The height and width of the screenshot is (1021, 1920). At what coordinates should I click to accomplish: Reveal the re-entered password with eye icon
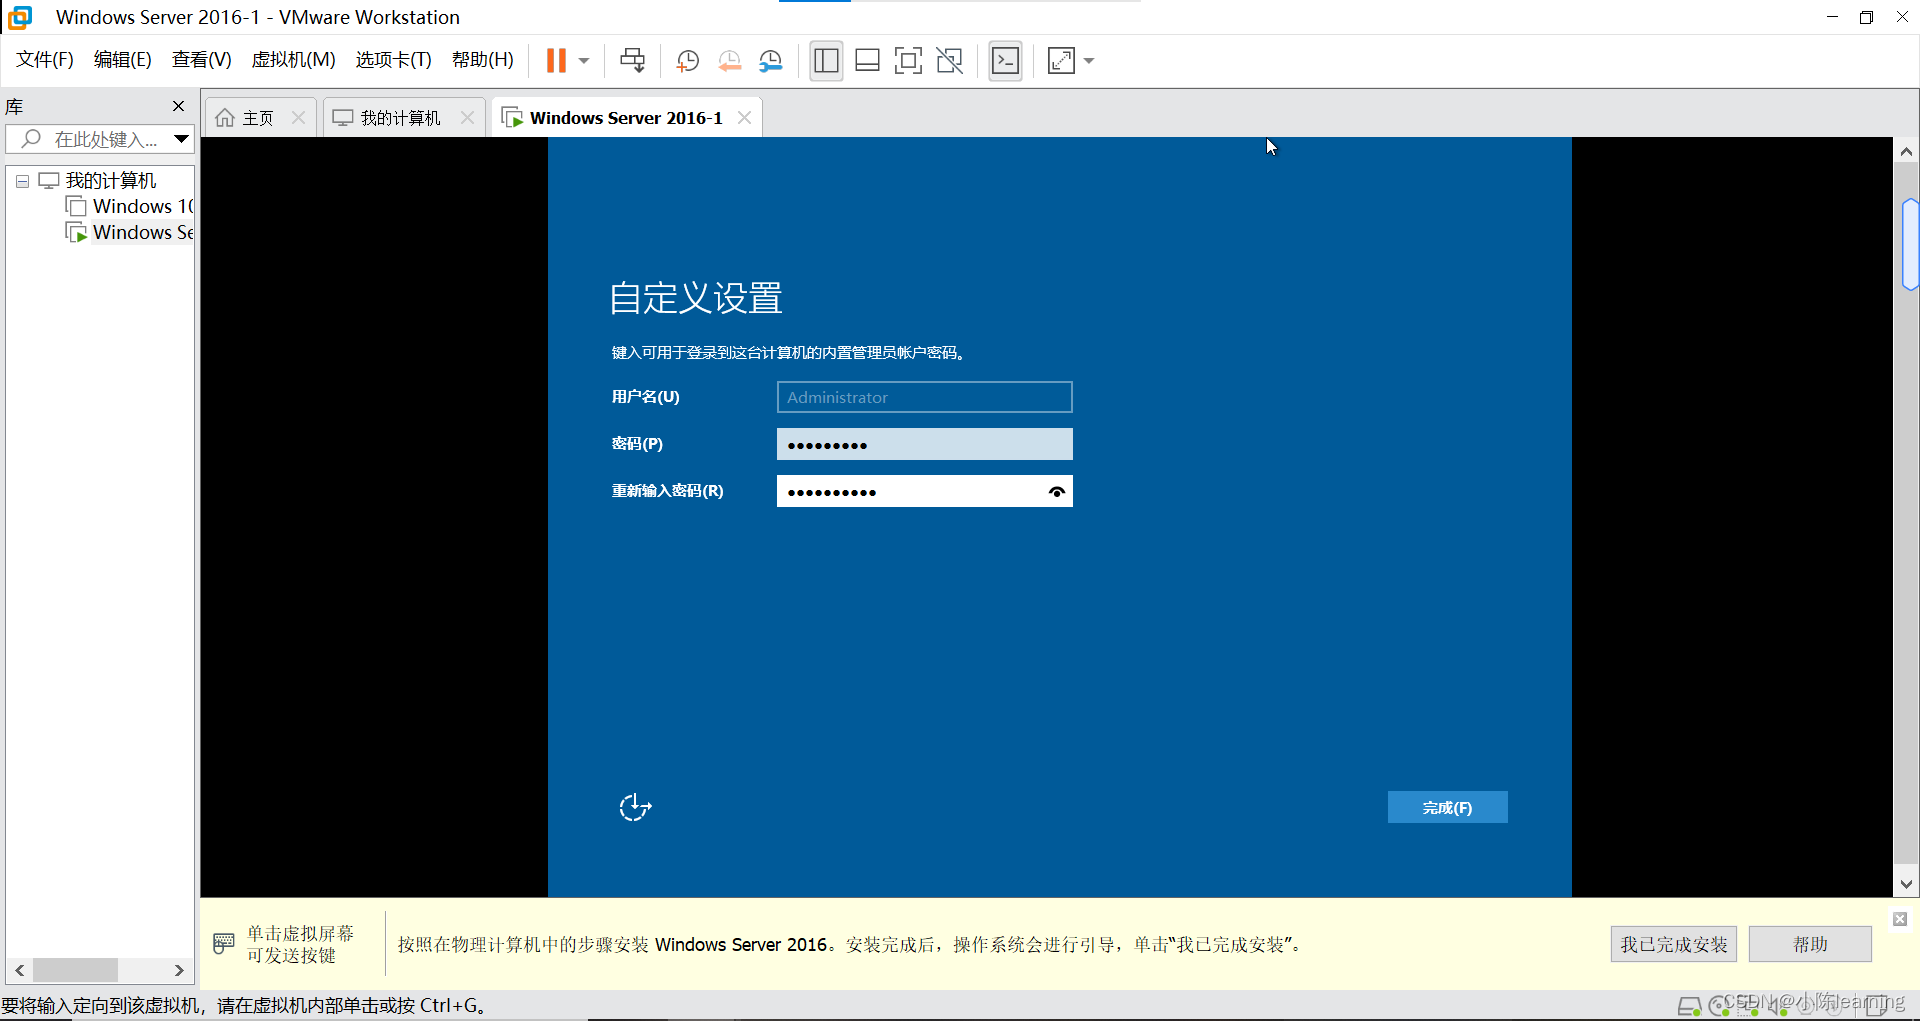[x=1057, y=492]
